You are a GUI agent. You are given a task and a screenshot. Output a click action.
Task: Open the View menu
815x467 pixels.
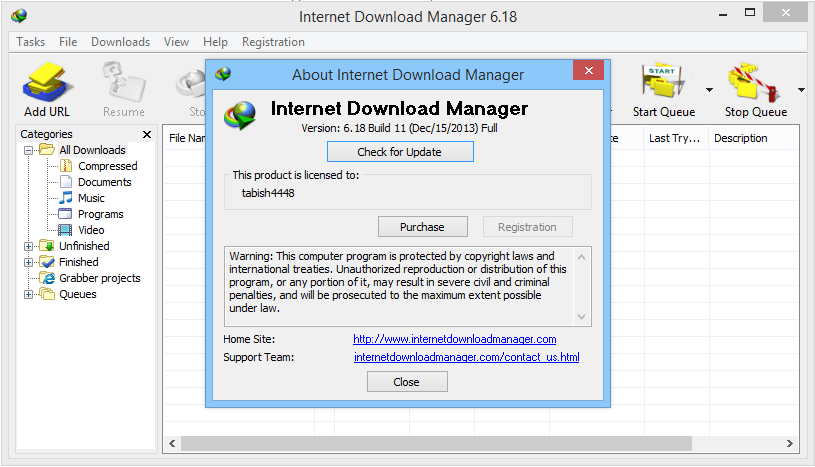177,42
